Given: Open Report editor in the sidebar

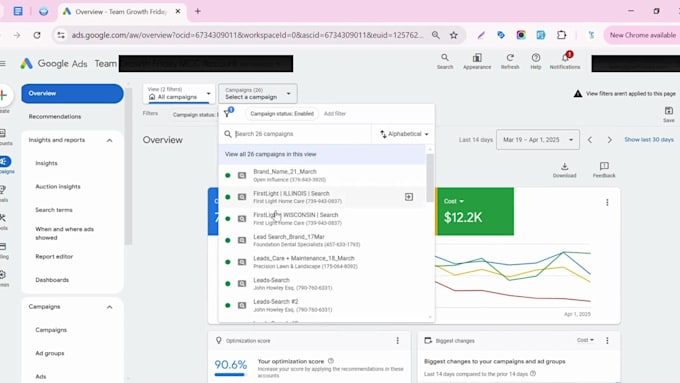Looking at the screenshot, I should click(x=54, y=256).
